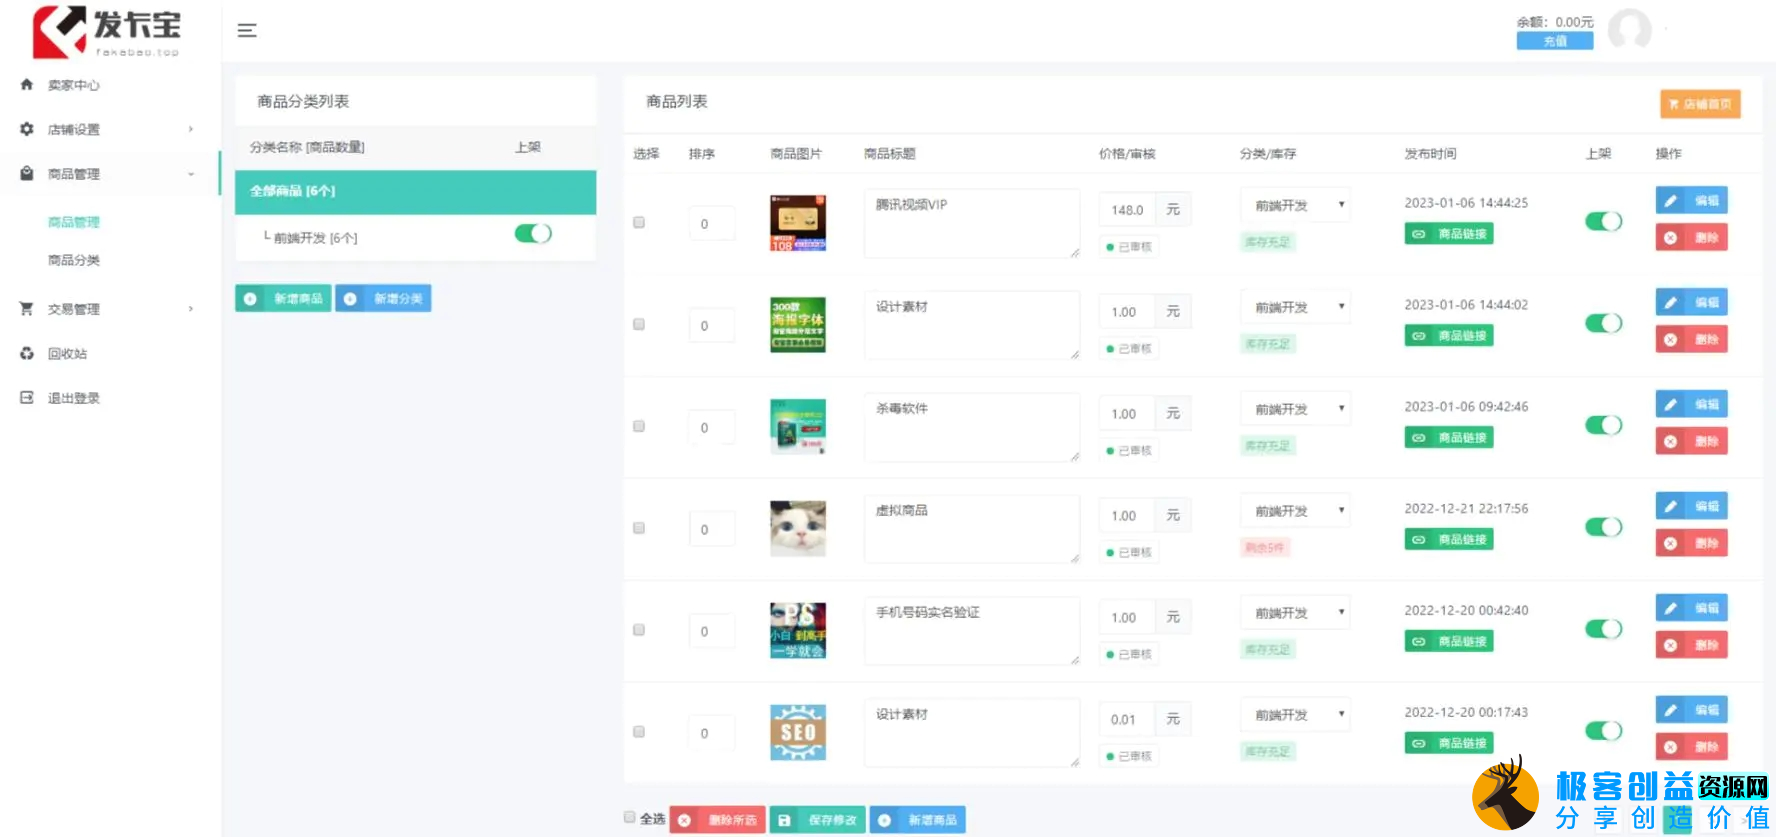Collapse 商品管理 in the sidebar
Screen dimensions: 1776x837
pos(106,173)
